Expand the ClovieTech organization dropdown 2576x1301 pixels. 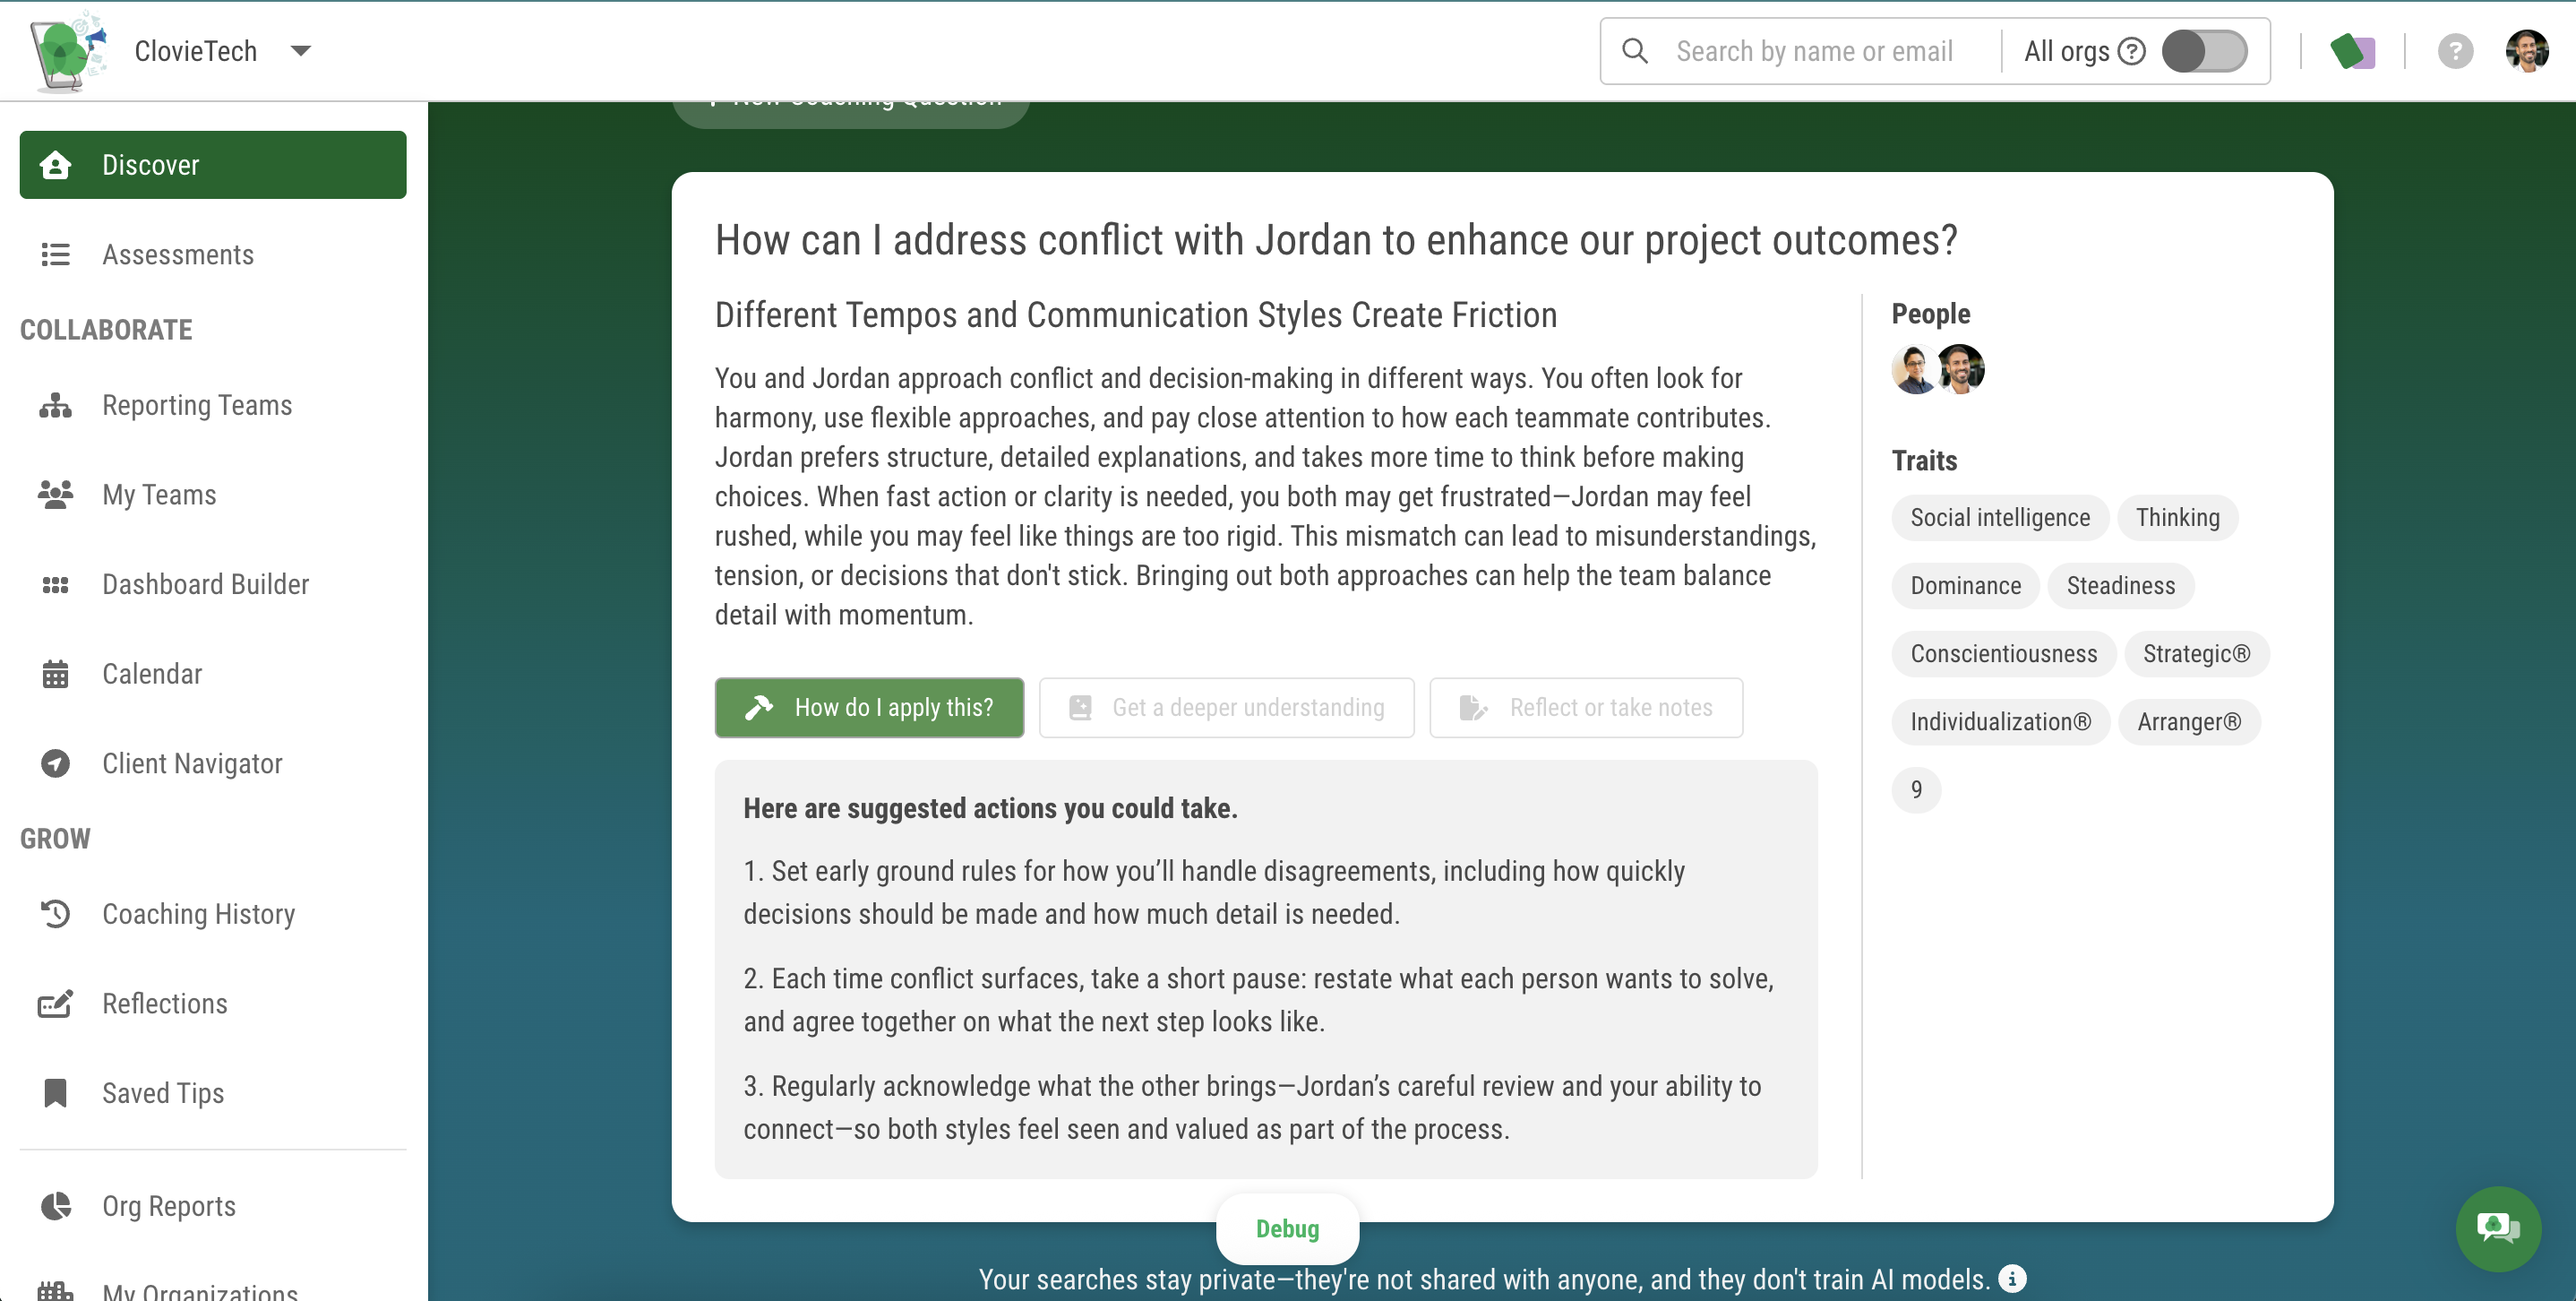(300, 51)
